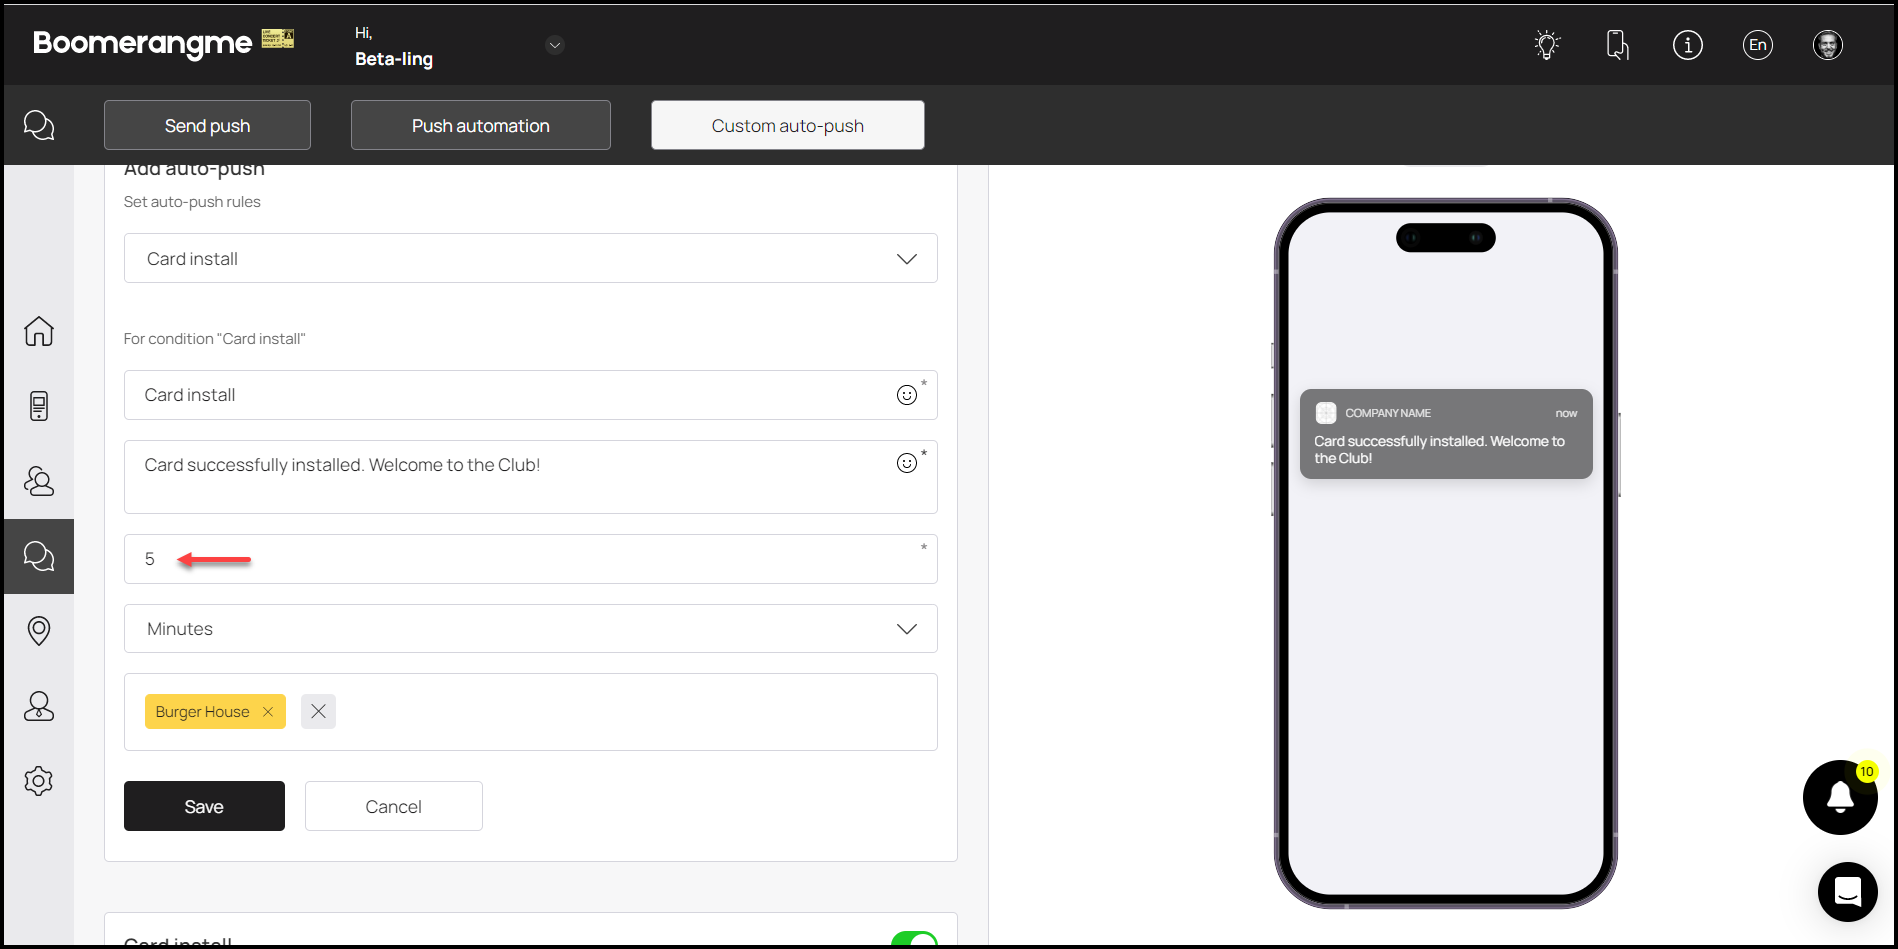Viewport: 1898px width, 949px height.
Task: Open the En language selector
Action: (1757, 45)
